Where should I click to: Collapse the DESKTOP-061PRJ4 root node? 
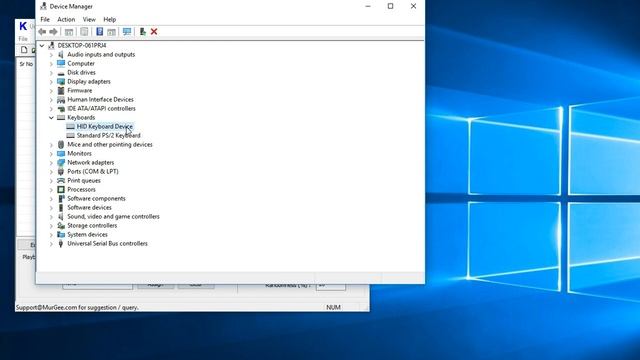pos(42,45)
